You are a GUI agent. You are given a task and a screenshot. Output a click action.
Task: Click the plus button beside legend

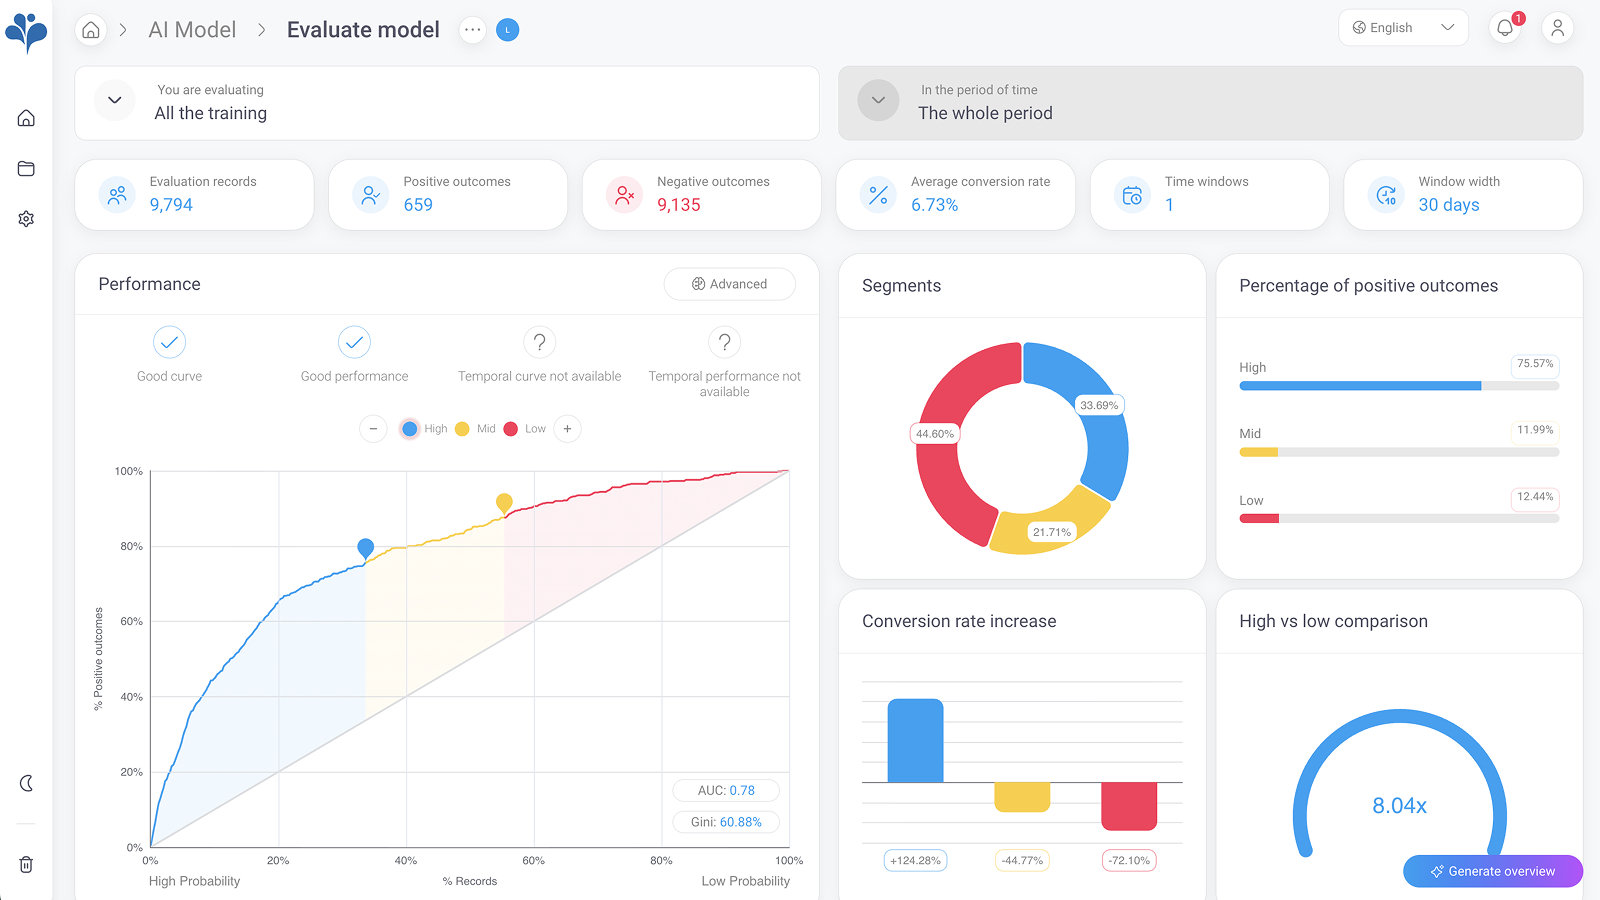[x=567, y=429]
